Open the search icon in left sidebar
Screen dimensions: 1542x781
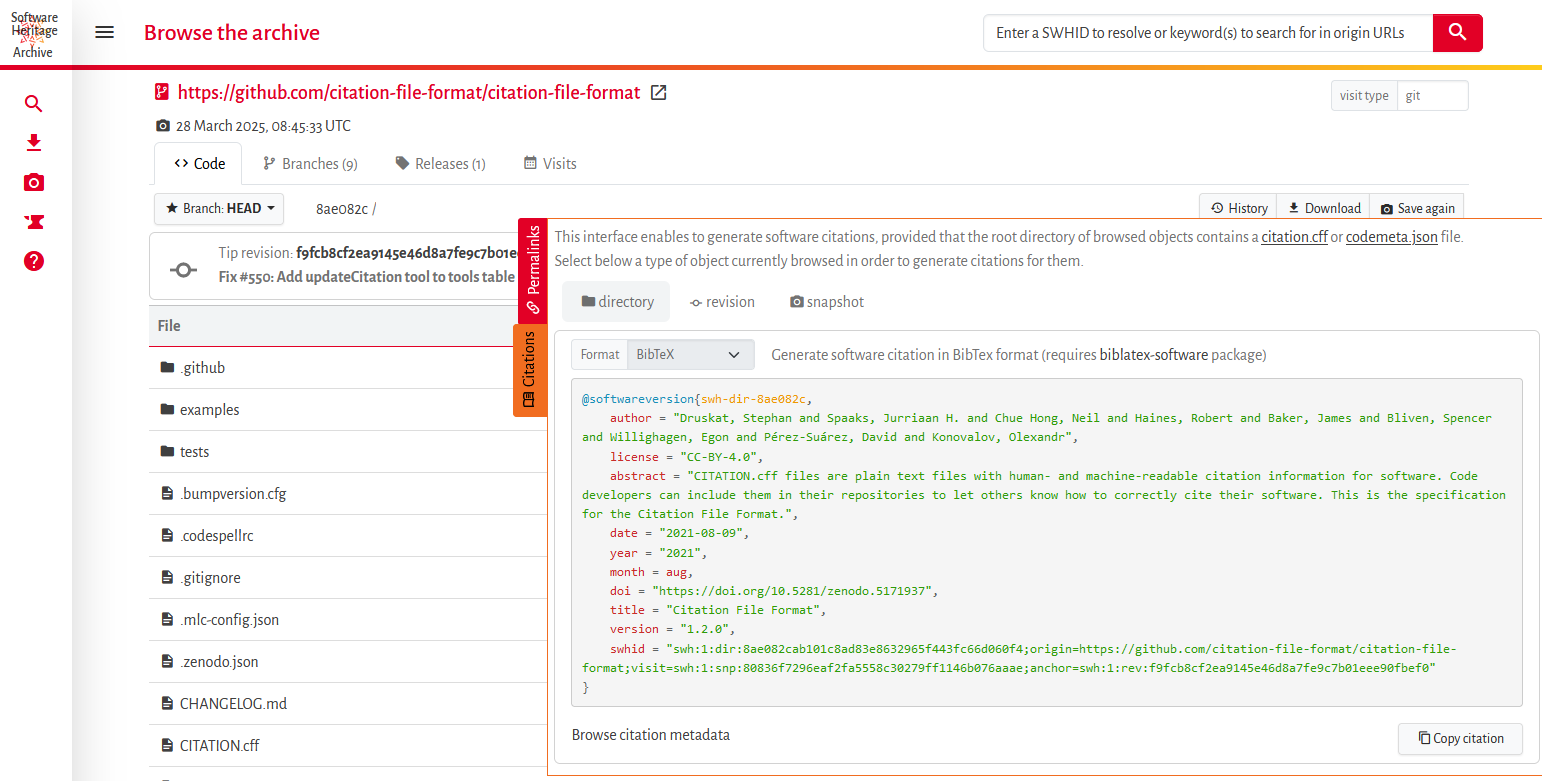(34, 104)
